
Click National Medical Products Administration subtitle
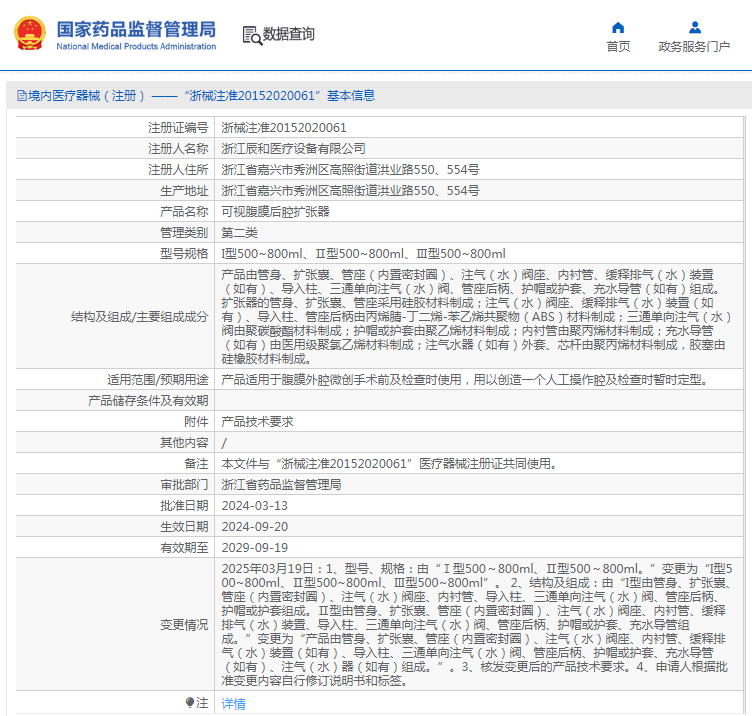pyautogui.click(x=136, y=47)
